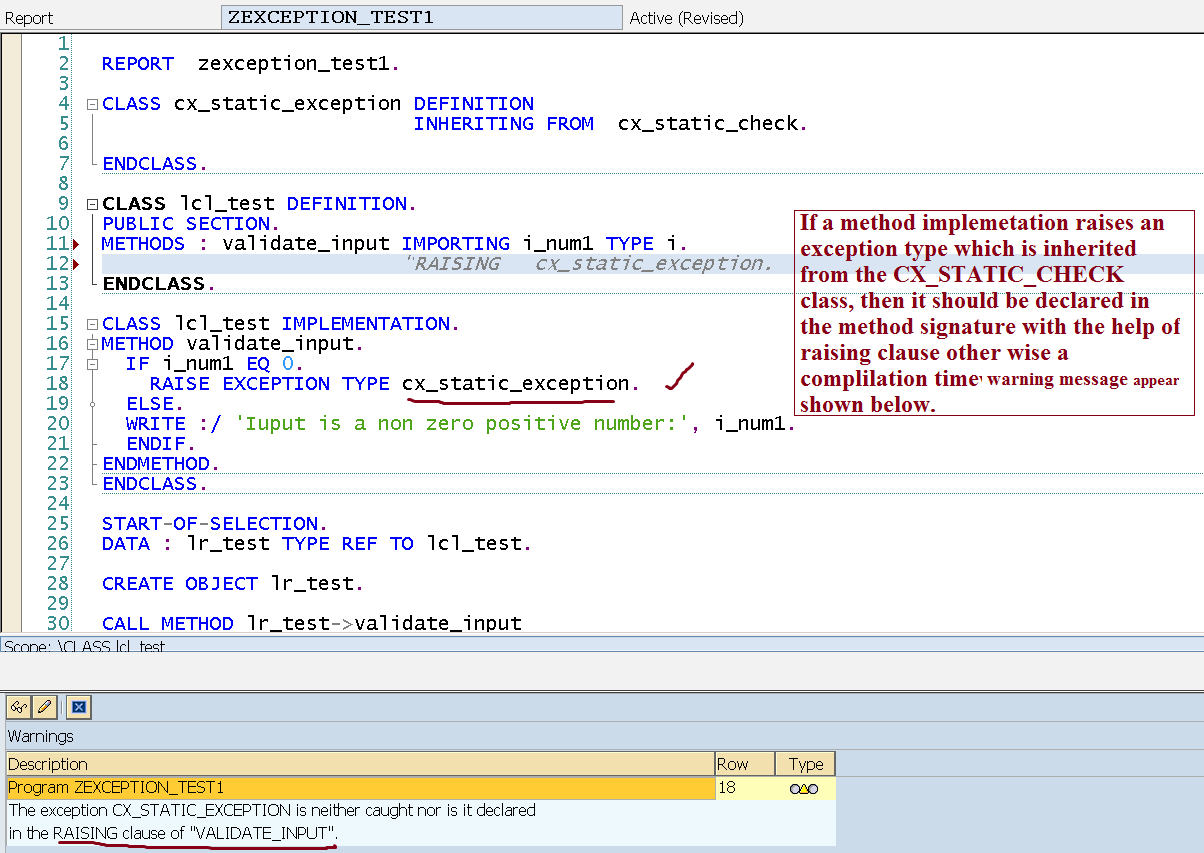Collapse METHOD validate_input block

pyautogui.click(x=92, y=344)
